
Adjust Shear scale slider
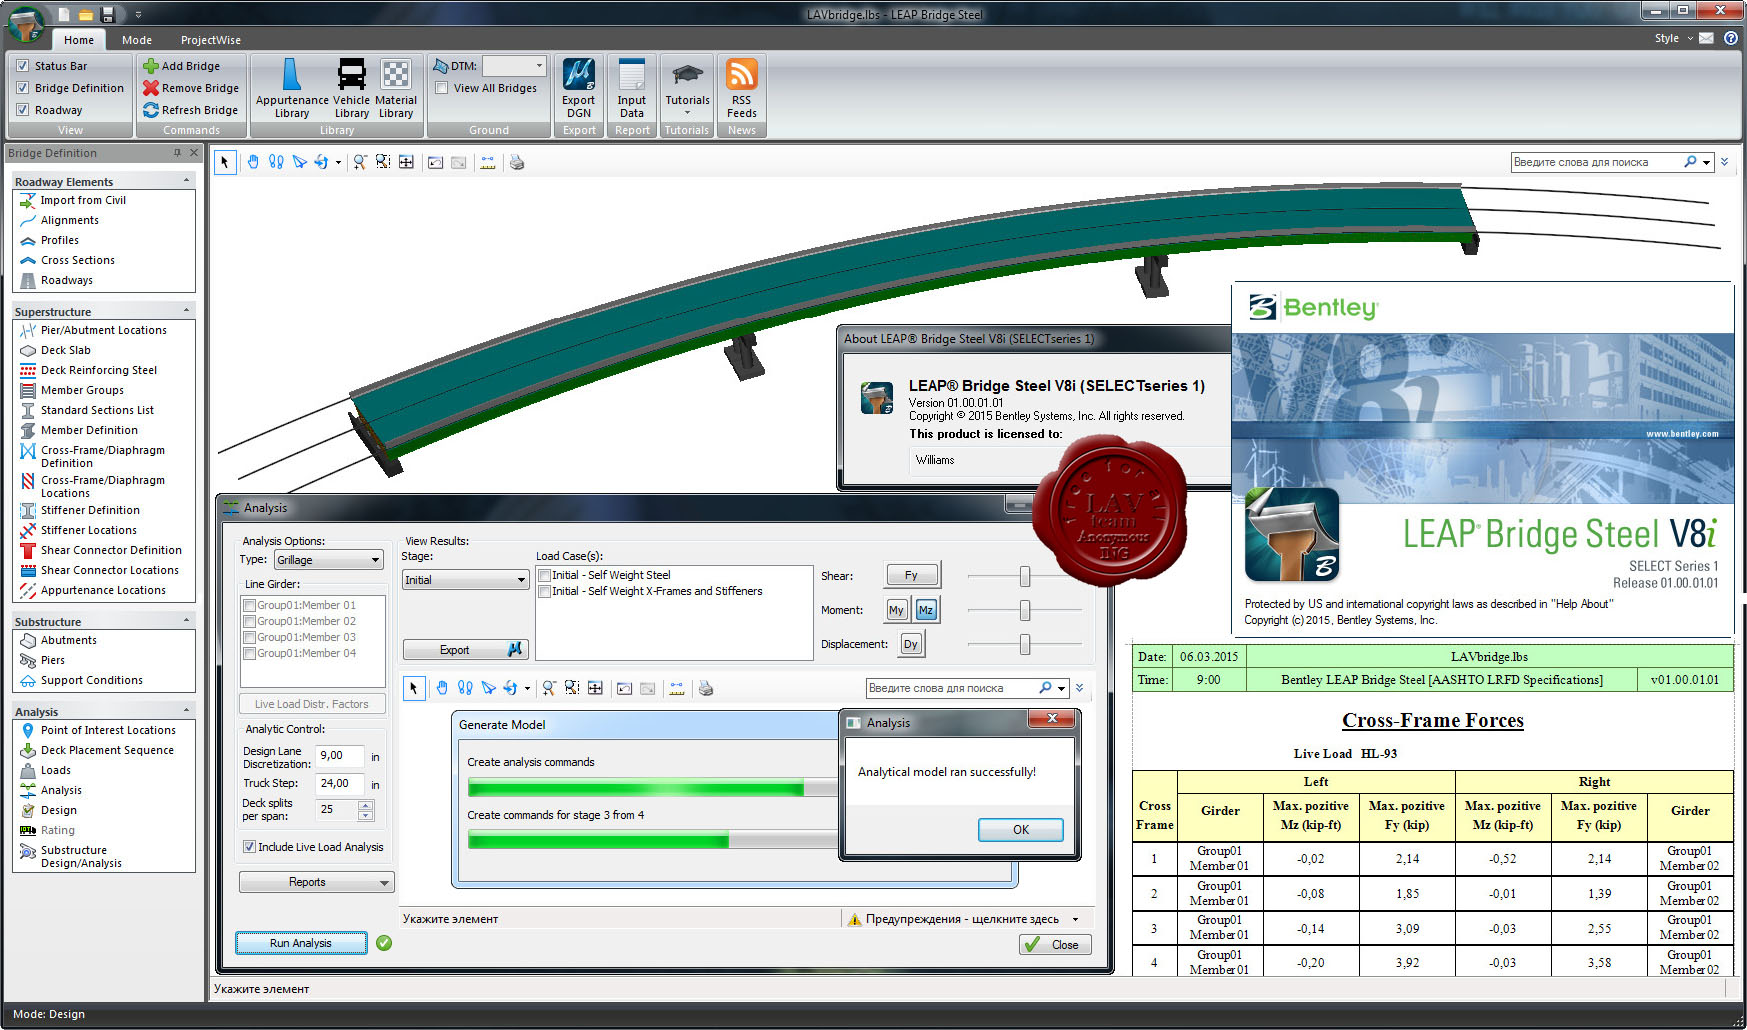[x=1025, y=576]
